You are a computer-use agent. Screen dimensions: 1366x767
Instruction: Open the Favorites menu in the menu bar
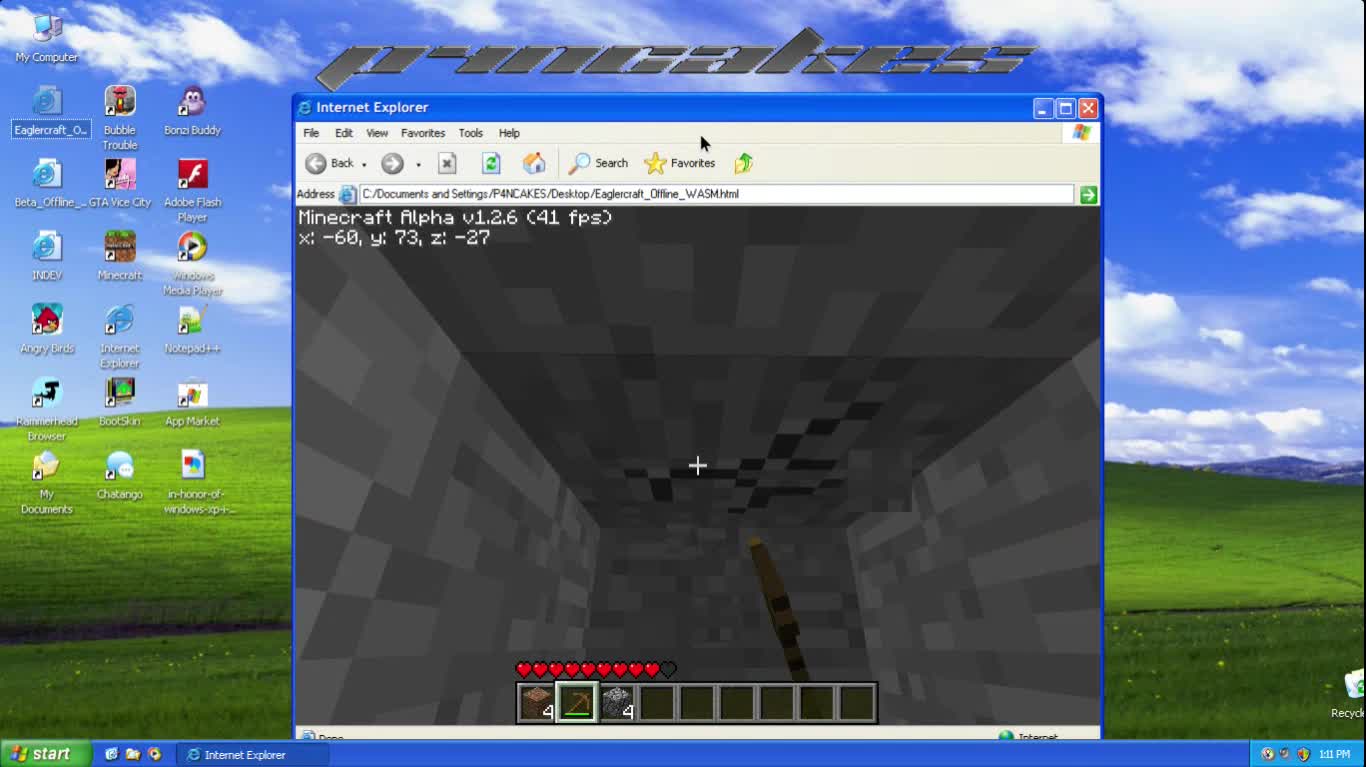click(423, 133)
